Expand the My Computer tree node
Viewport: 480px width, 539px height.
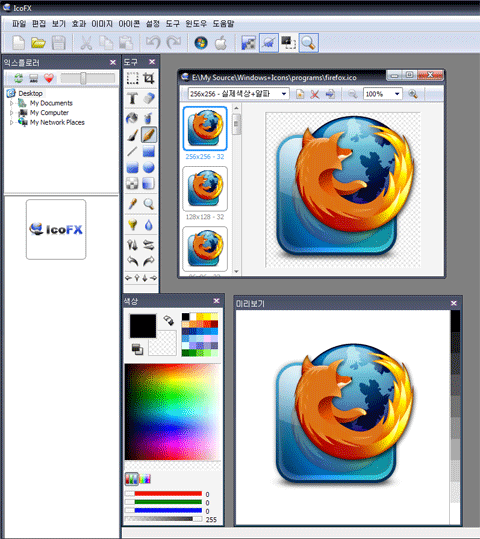[x=11, y=113]
